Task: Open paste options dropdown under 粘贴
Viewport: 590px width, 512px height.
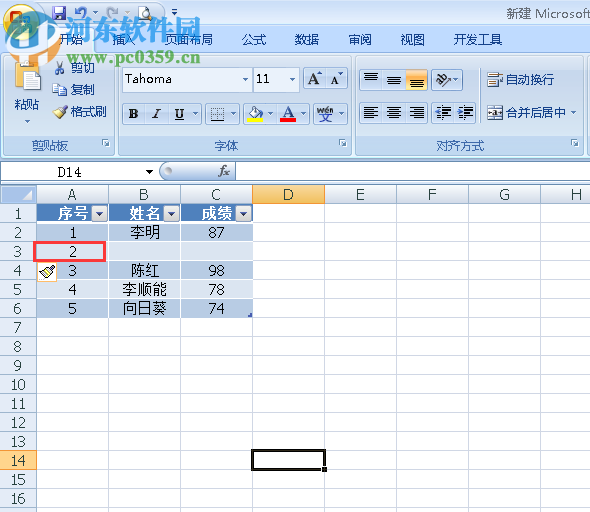Action: 27,121
